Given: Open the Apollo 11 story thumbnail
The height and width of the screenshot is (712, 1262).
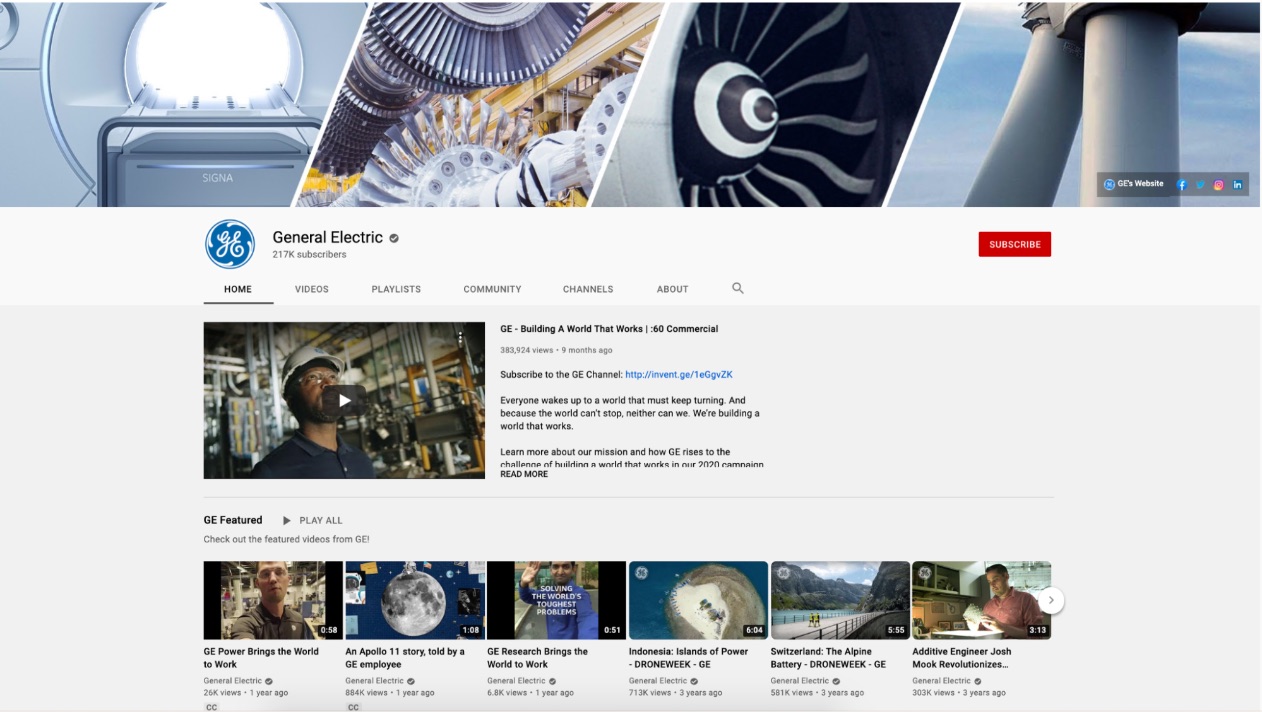Looking at the screenshot, I should pyautogui.click(x=415, y=600).
